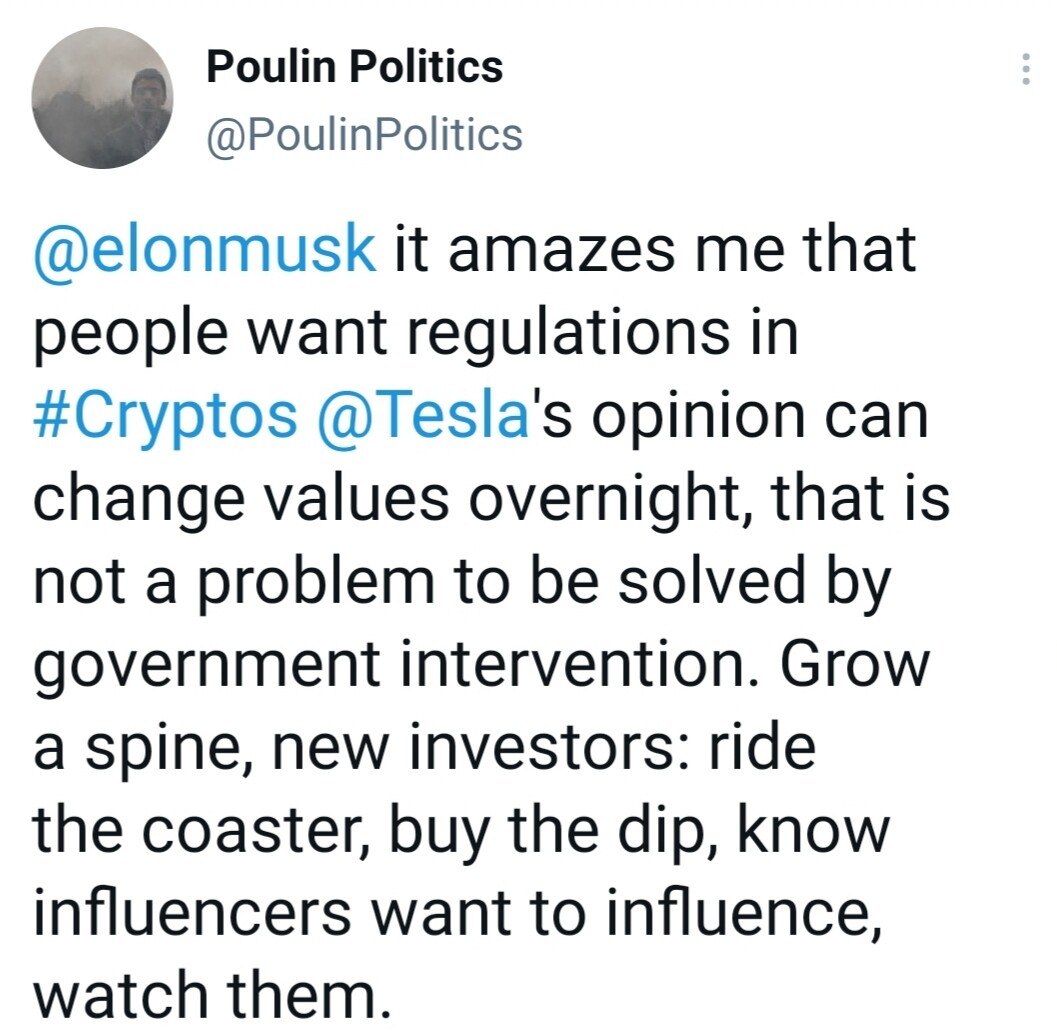This screenshot has height=1034, width=1057.
Task: Open the three-dot more options menu
Action: point(1025,68)
